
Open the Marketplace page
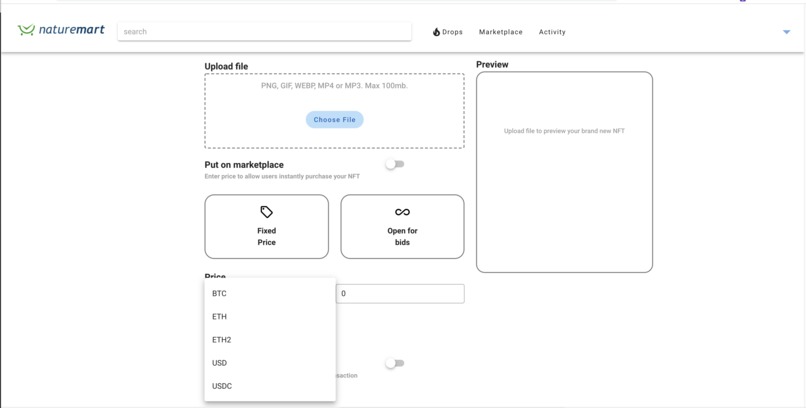pyautogui.click(x=501, y=32)
